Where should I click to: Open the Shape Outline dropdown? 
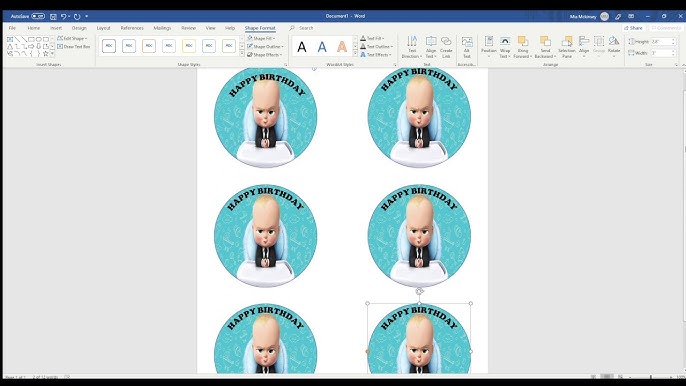[266, 46]
